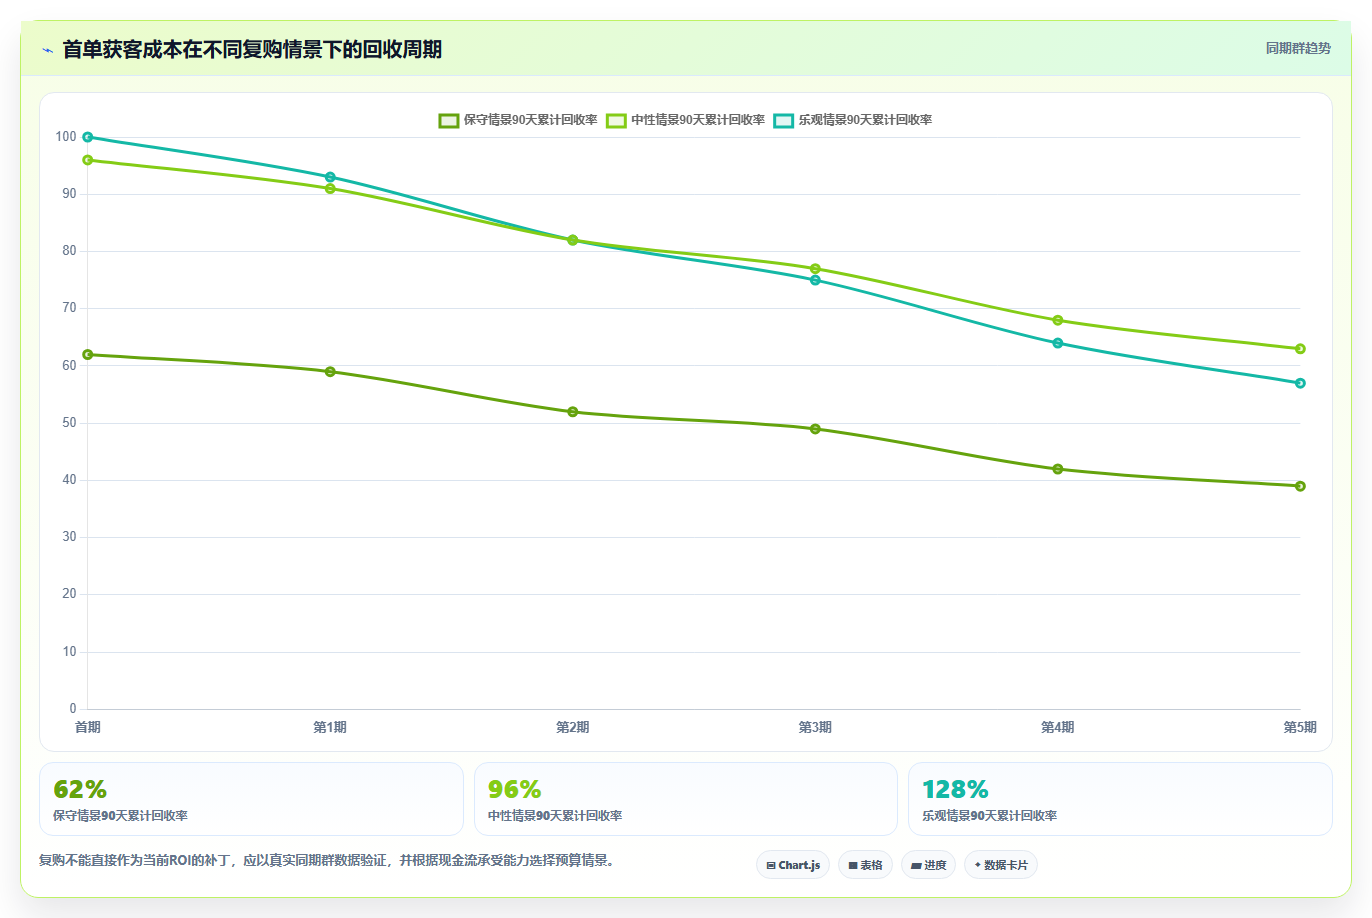Click the 数据卡片 tag button
Viewport: 1372px width, 918px height.
(x=1001, y=865)
